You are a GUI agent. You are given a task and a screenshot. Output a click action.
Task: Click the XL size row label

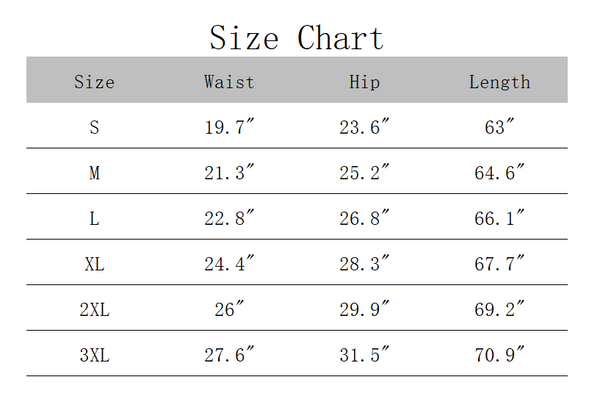tap(94, 264)
